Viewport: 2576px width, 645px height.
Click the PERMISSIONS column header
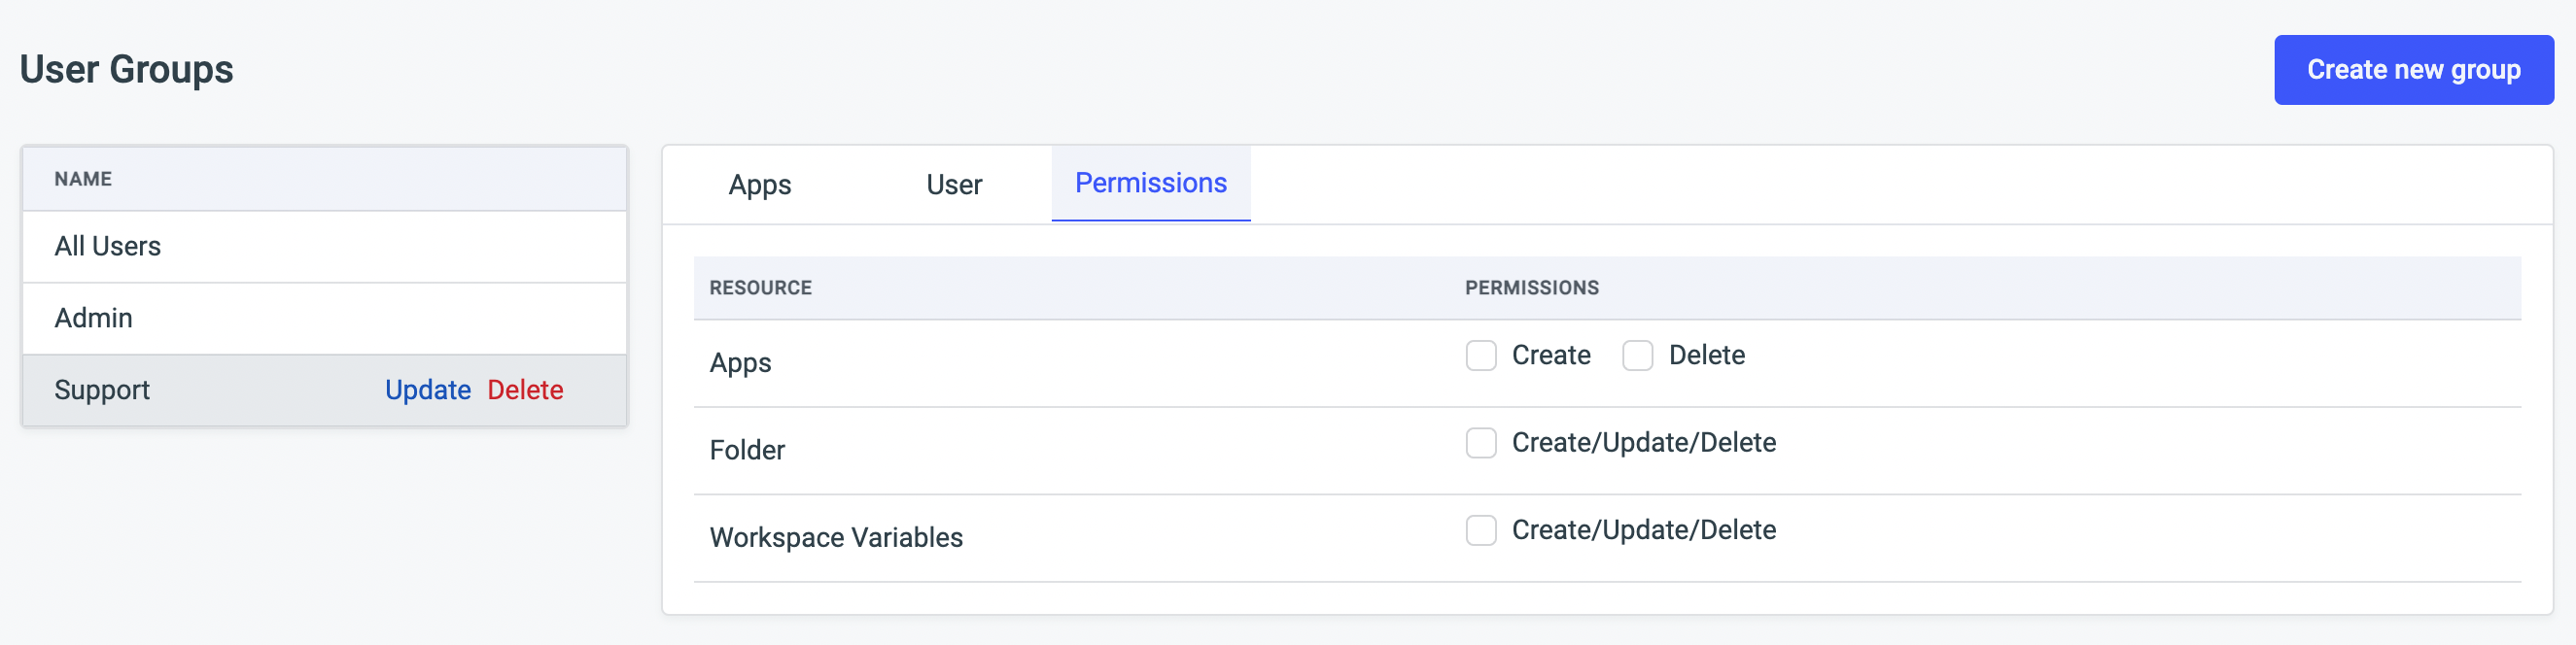tap(1531, 288)
